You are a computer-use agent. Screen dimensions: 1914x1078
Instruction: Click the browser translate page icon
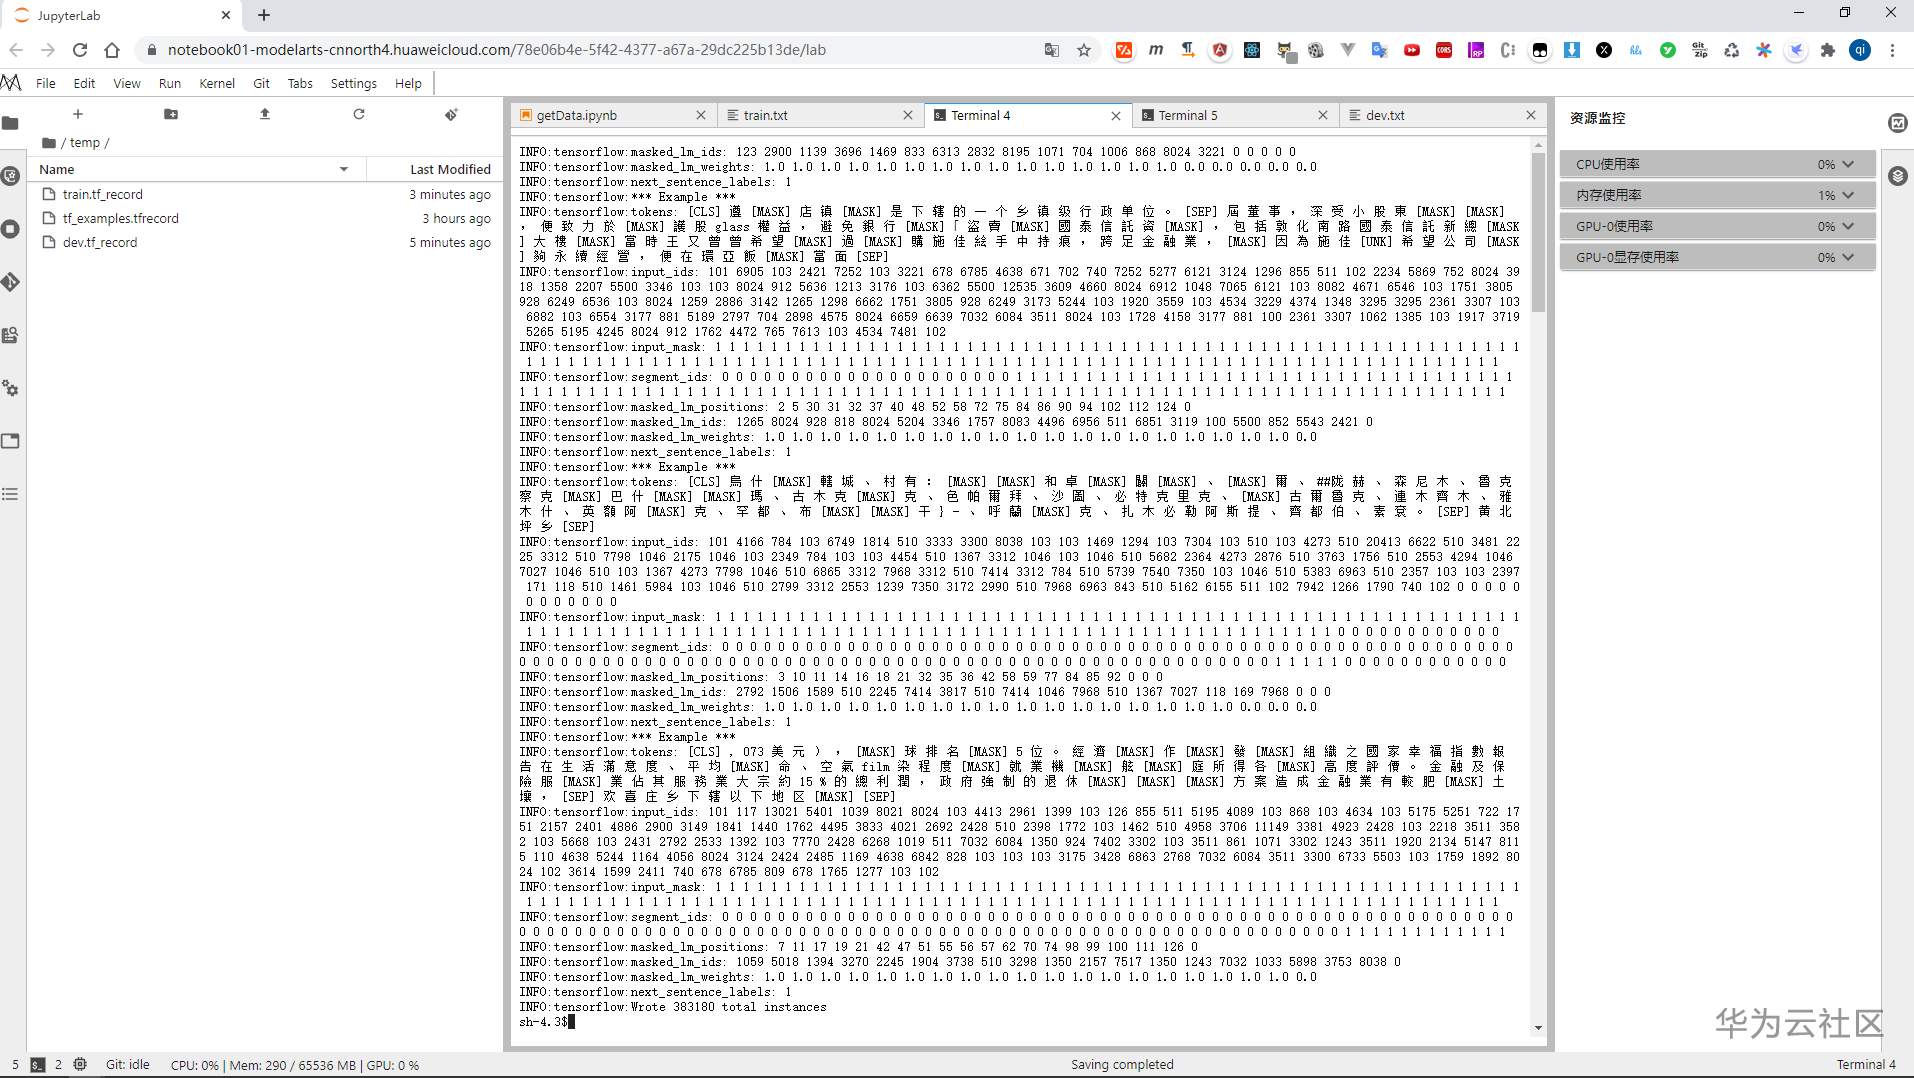point(1052,50)
